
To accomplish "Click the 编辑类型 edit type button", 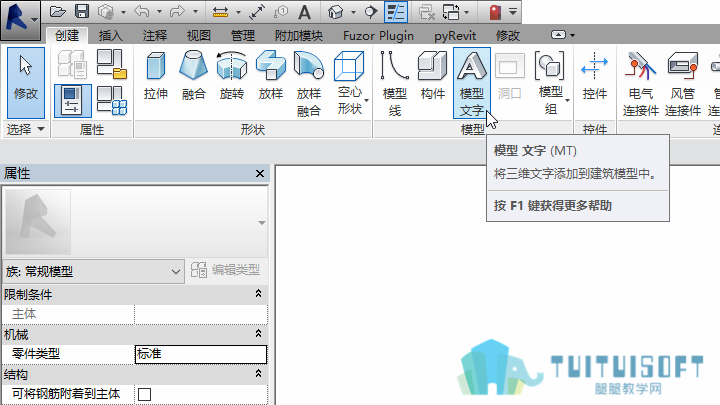I will (225, 270).
